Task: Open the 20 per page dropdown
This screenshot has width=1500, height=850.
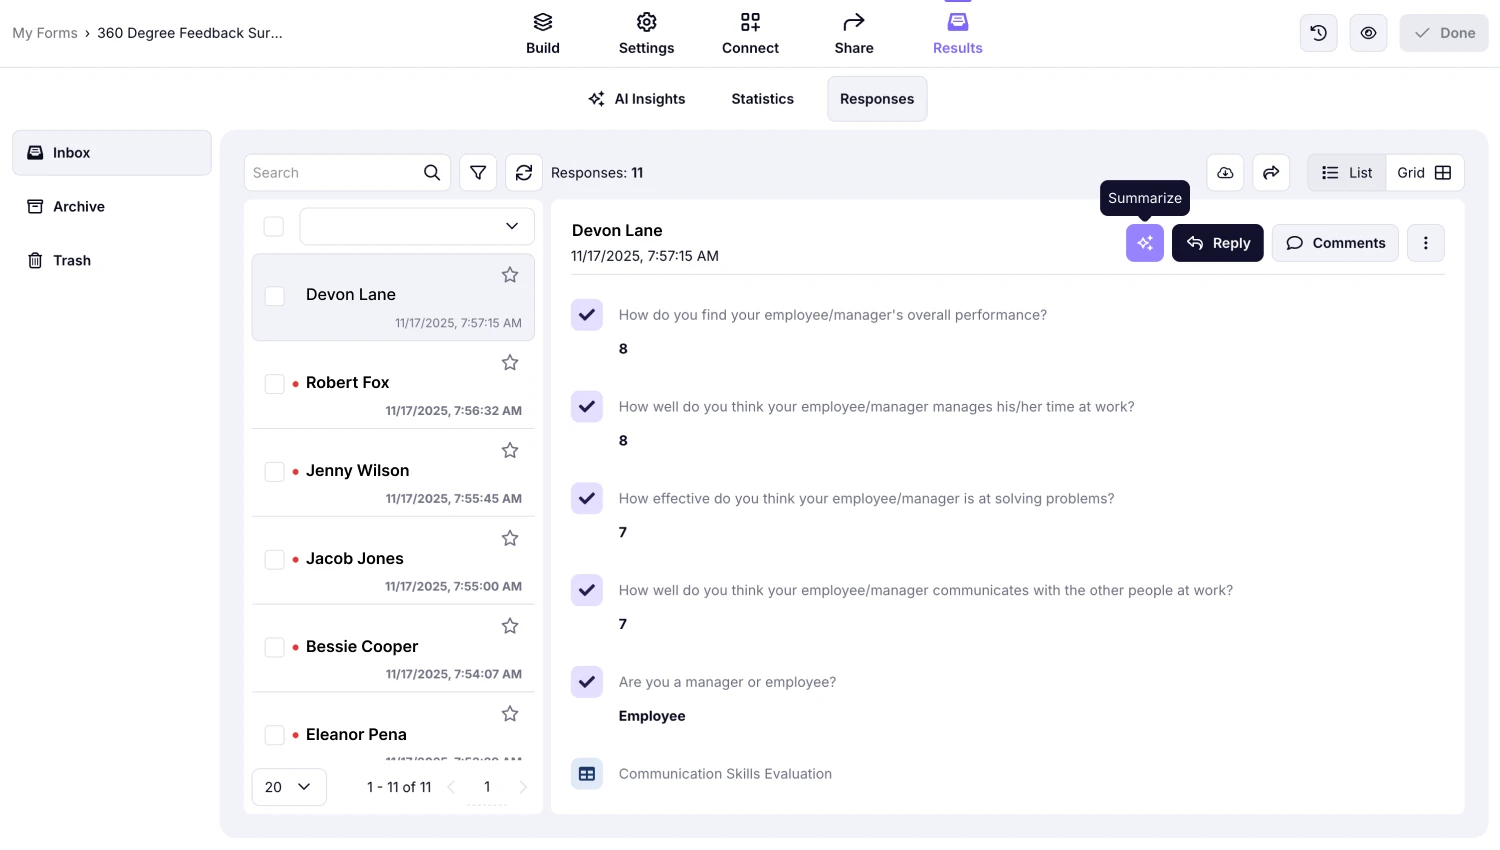Action: click(289, 787)
